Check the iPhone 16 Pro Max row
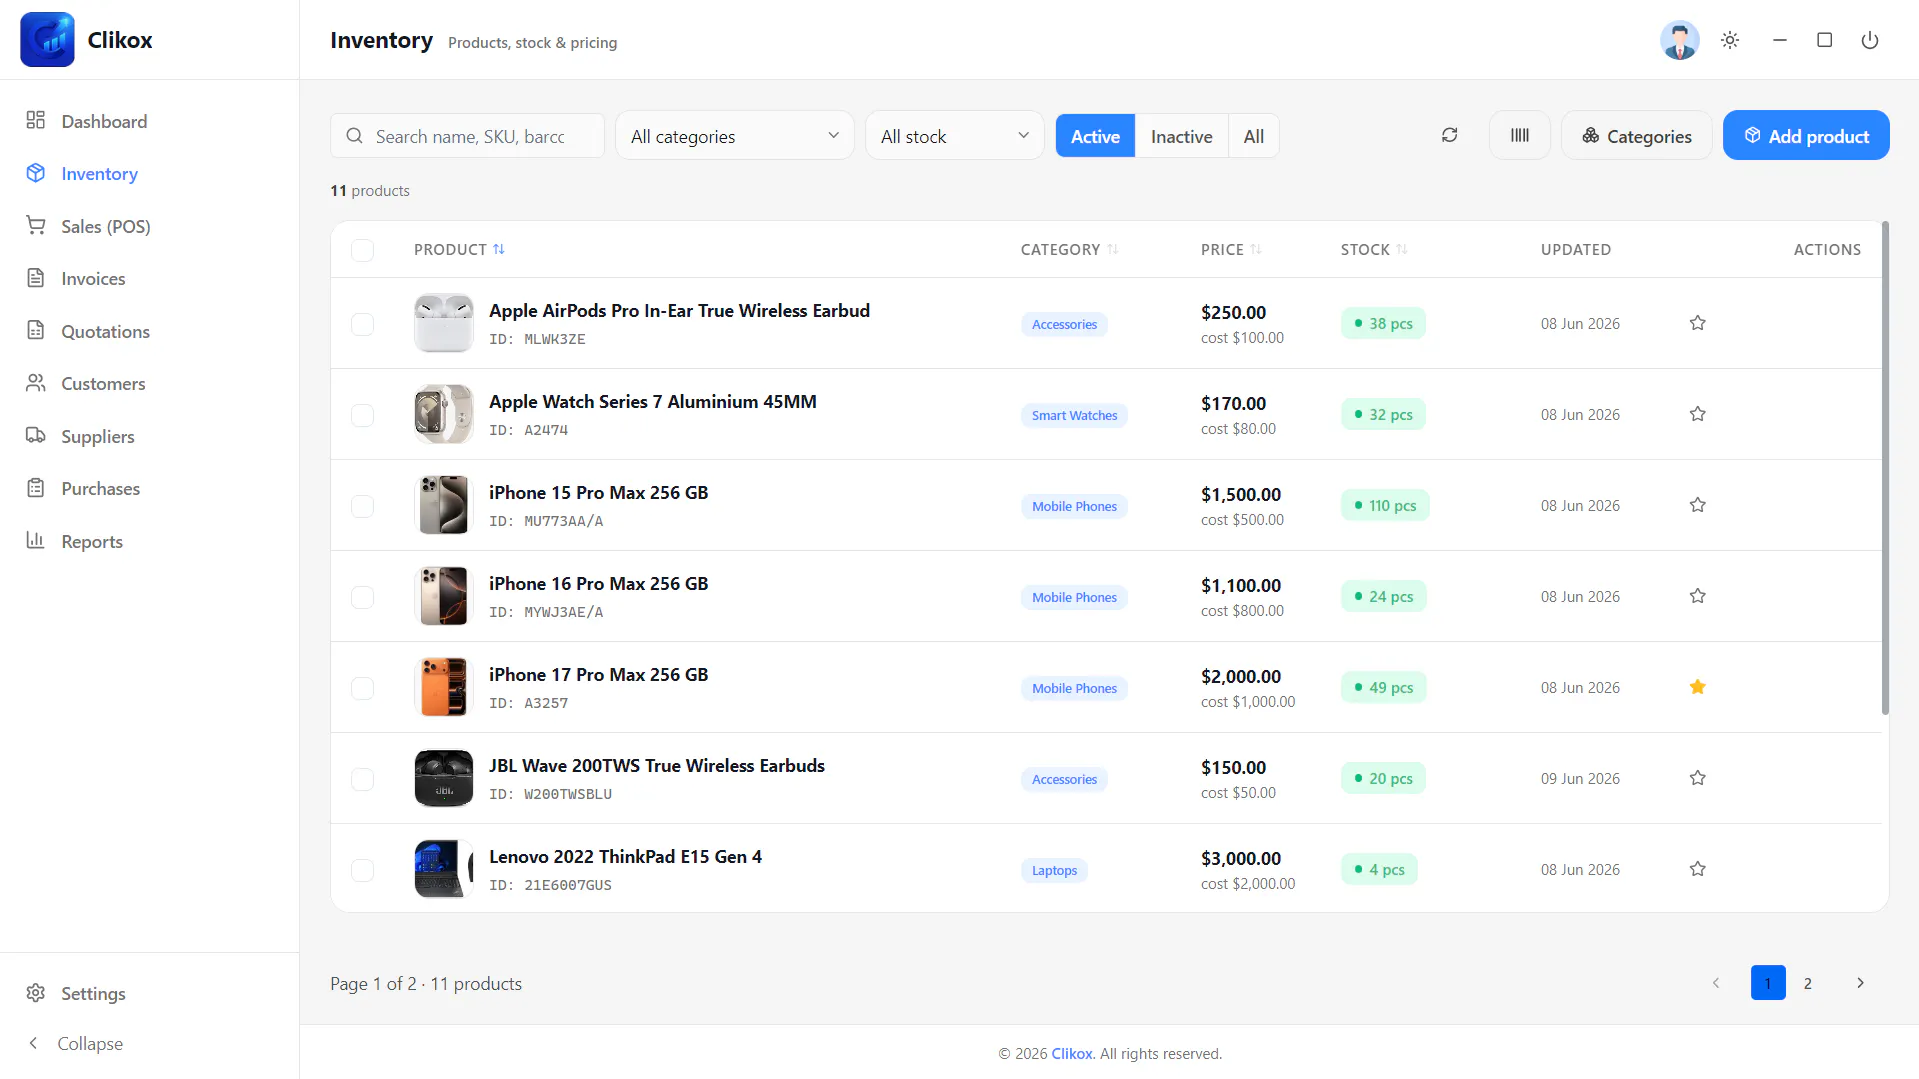This screenshot has height=1079, width=1919. click(363, 597)
